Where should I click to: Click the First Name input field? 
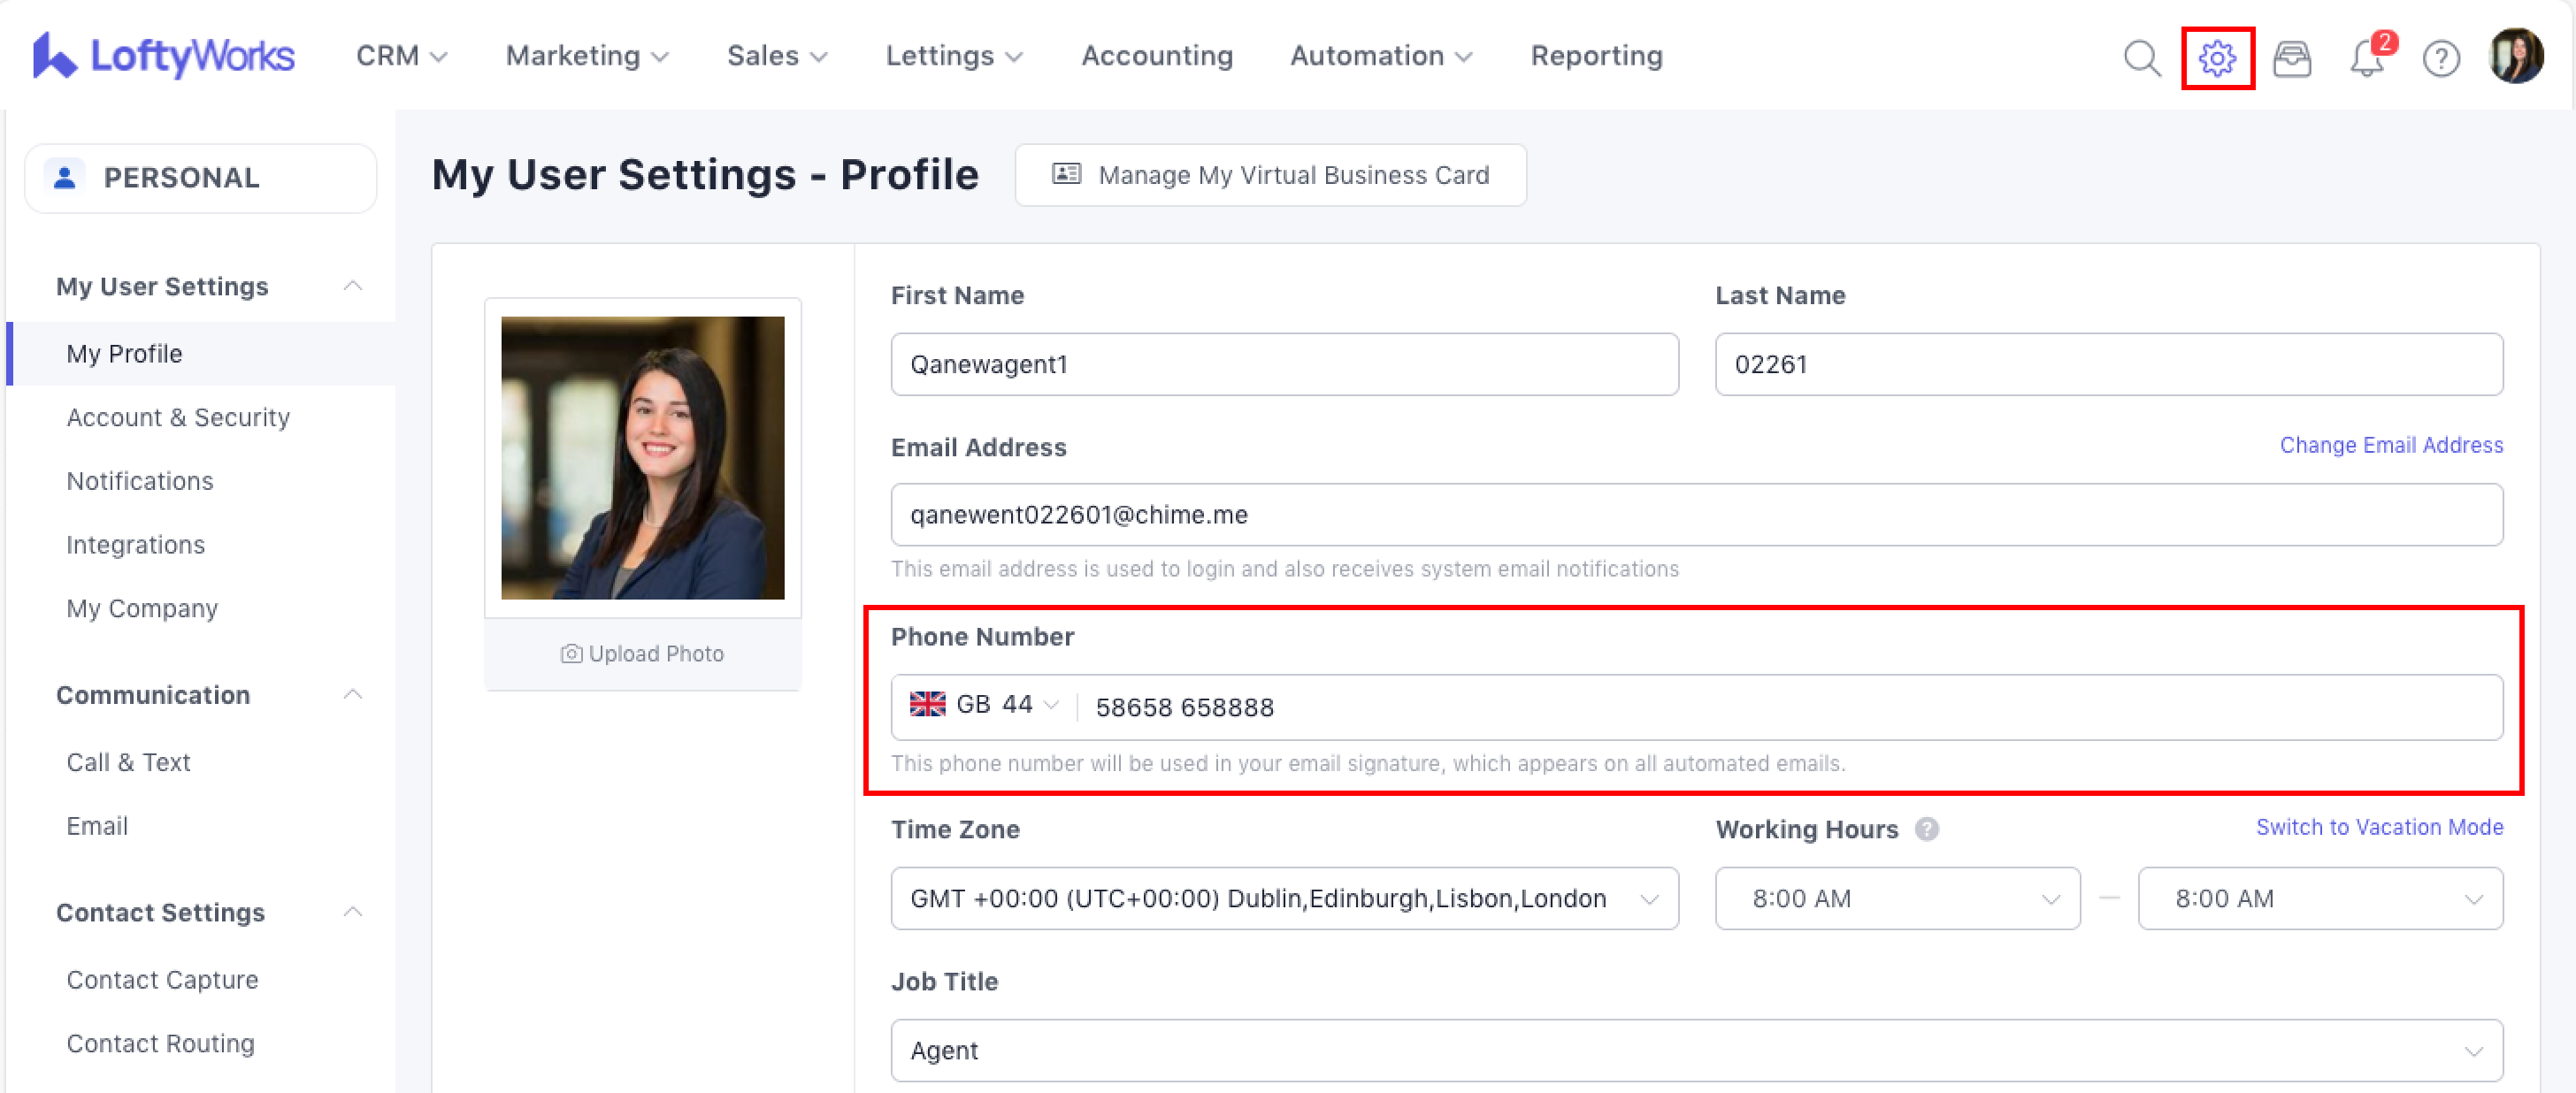[1284, 364]
